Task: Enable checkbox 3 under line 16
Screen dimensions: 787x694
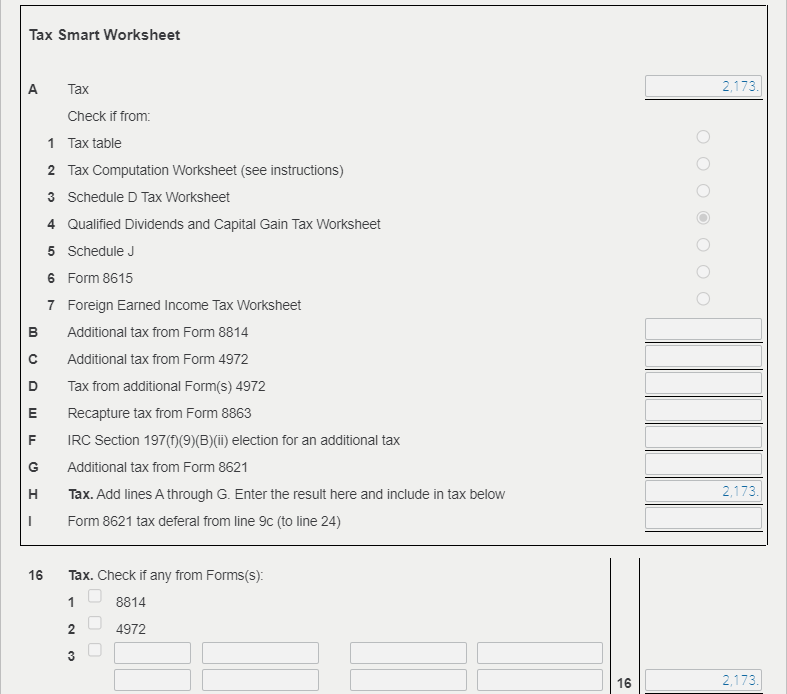Action: tap(95, 650)
